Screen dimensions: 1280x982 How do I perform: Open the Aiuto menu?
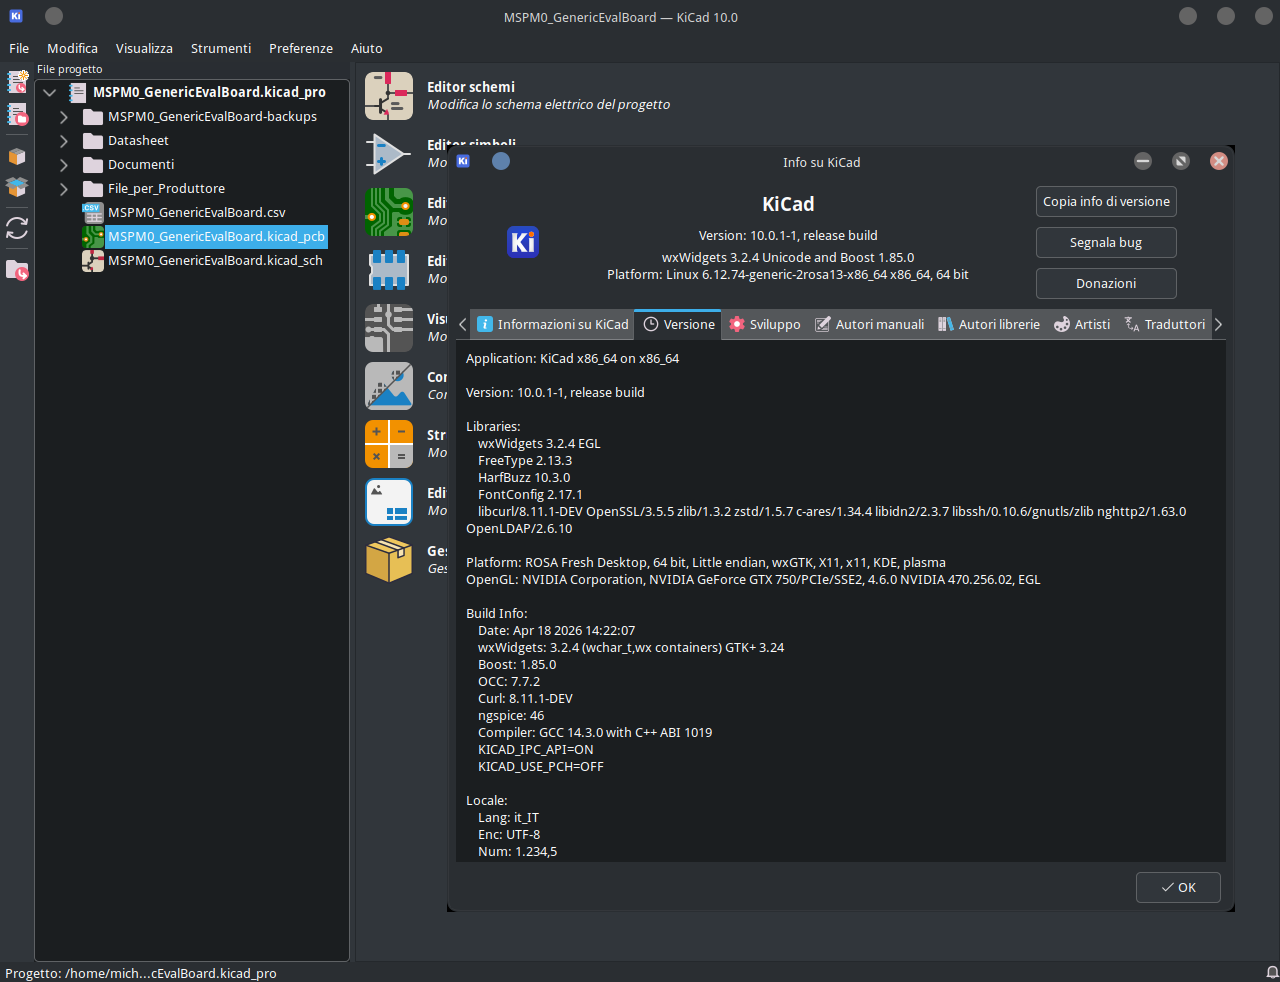click(x=367, y=48)
